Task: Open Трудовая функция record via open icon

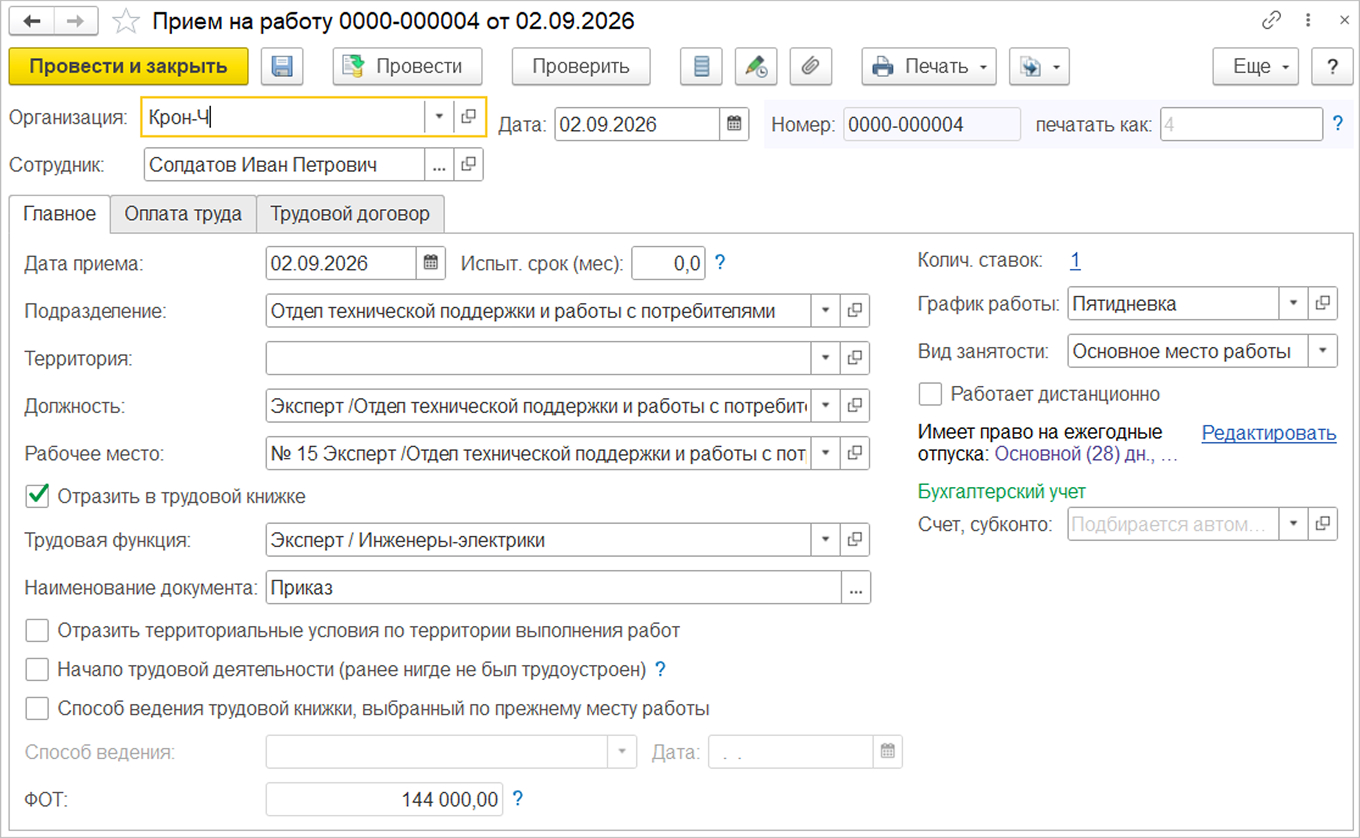Action: 855,540
